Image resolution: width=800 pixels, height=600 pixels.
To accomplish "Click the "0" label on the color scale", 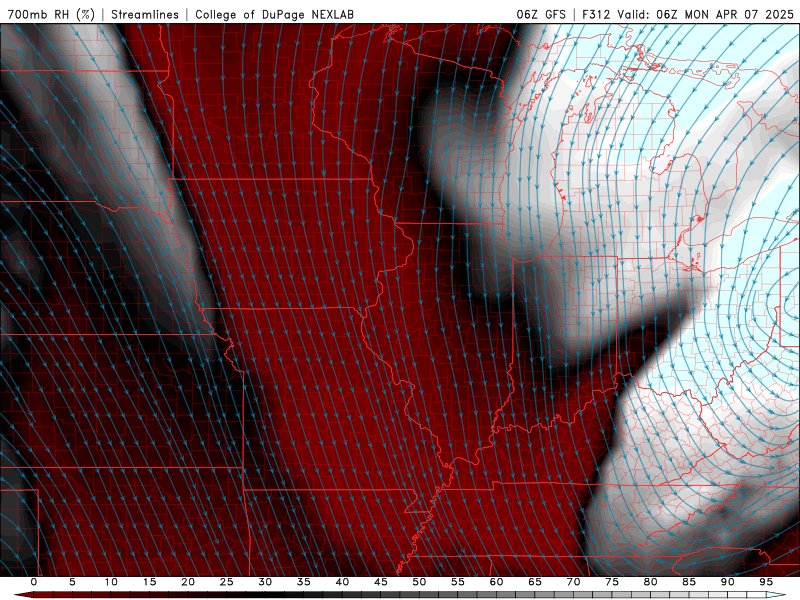I will [34, 582].
